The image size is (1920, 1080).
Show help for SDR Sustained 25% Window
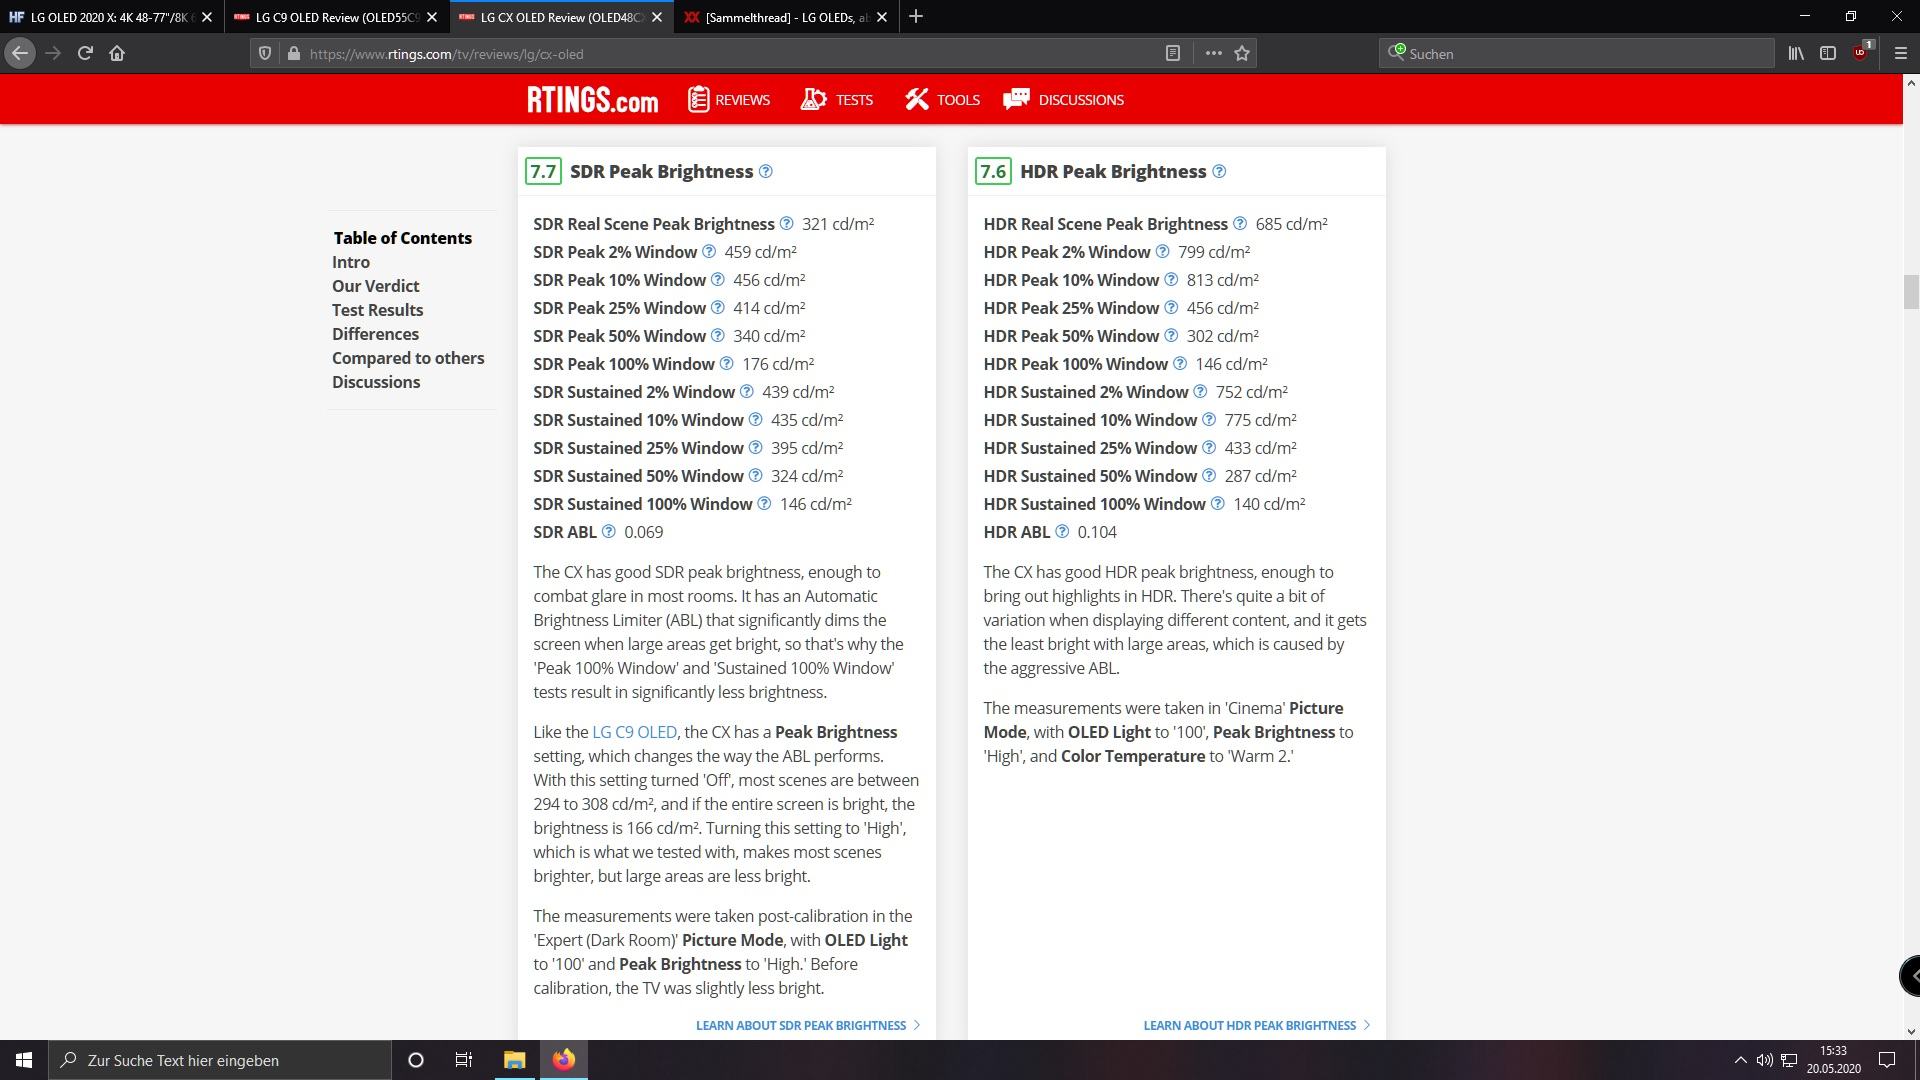tap(756, 447)
